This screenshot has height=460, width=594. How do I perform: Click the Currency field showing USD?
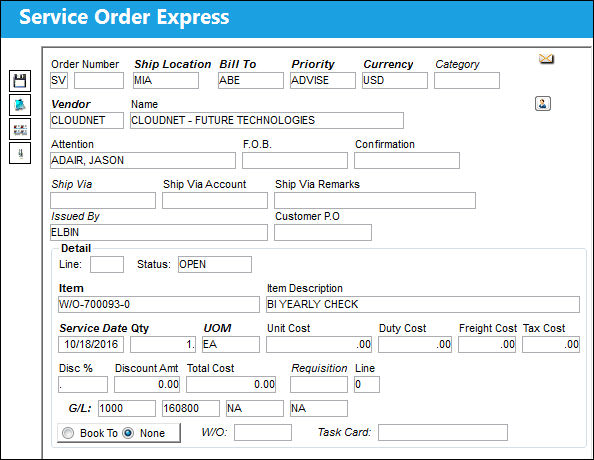point(395,80)
